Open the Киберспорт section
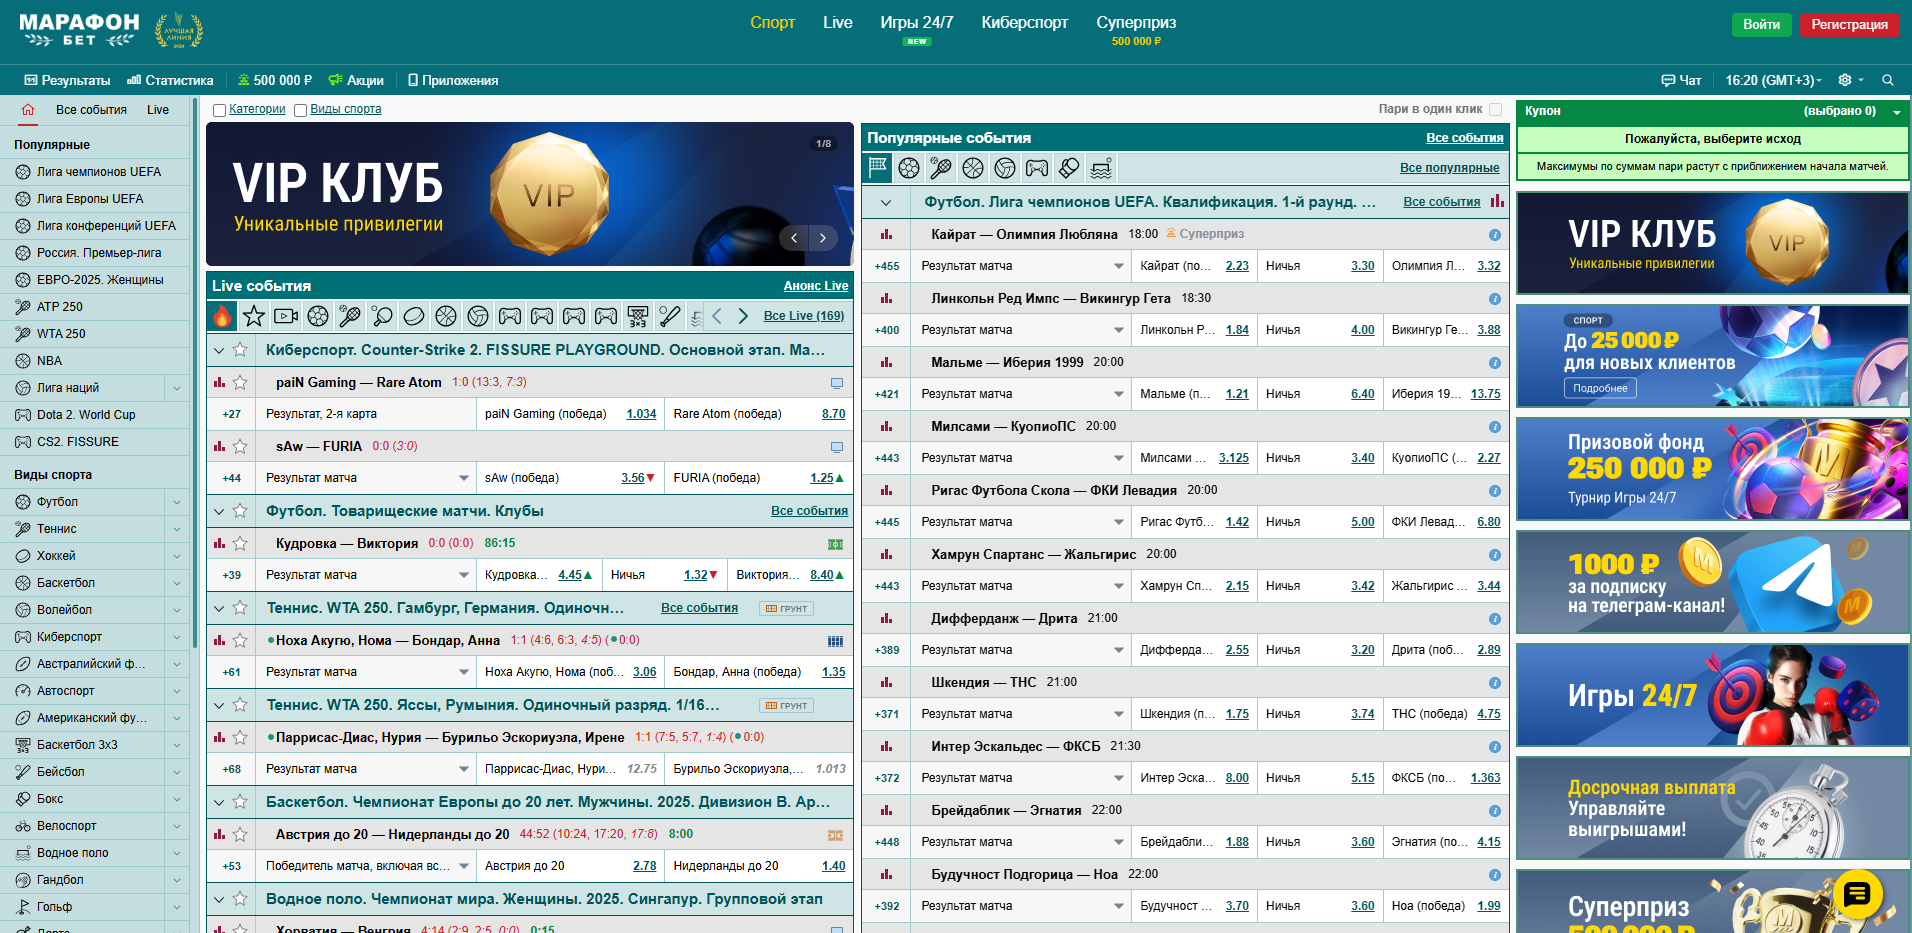 [x=1025, y=22]
